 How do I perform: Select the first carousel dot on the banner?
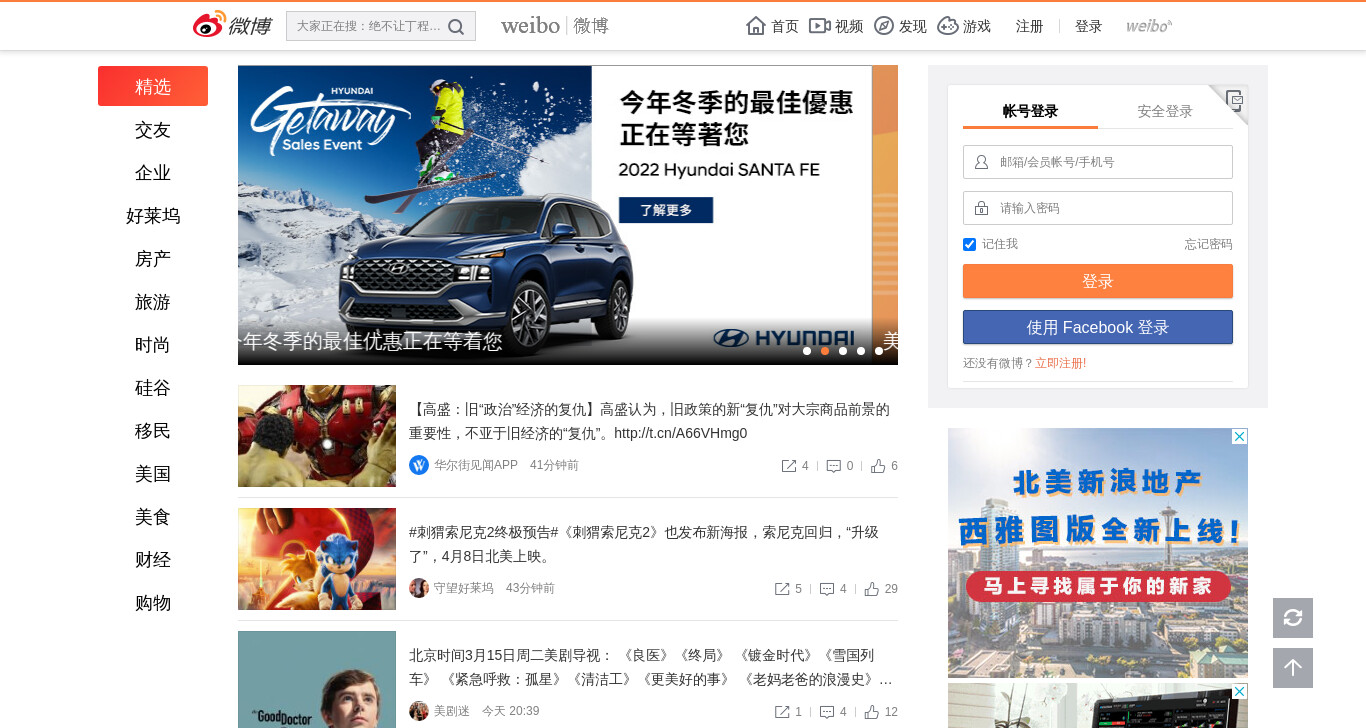(x=807, y=351)
